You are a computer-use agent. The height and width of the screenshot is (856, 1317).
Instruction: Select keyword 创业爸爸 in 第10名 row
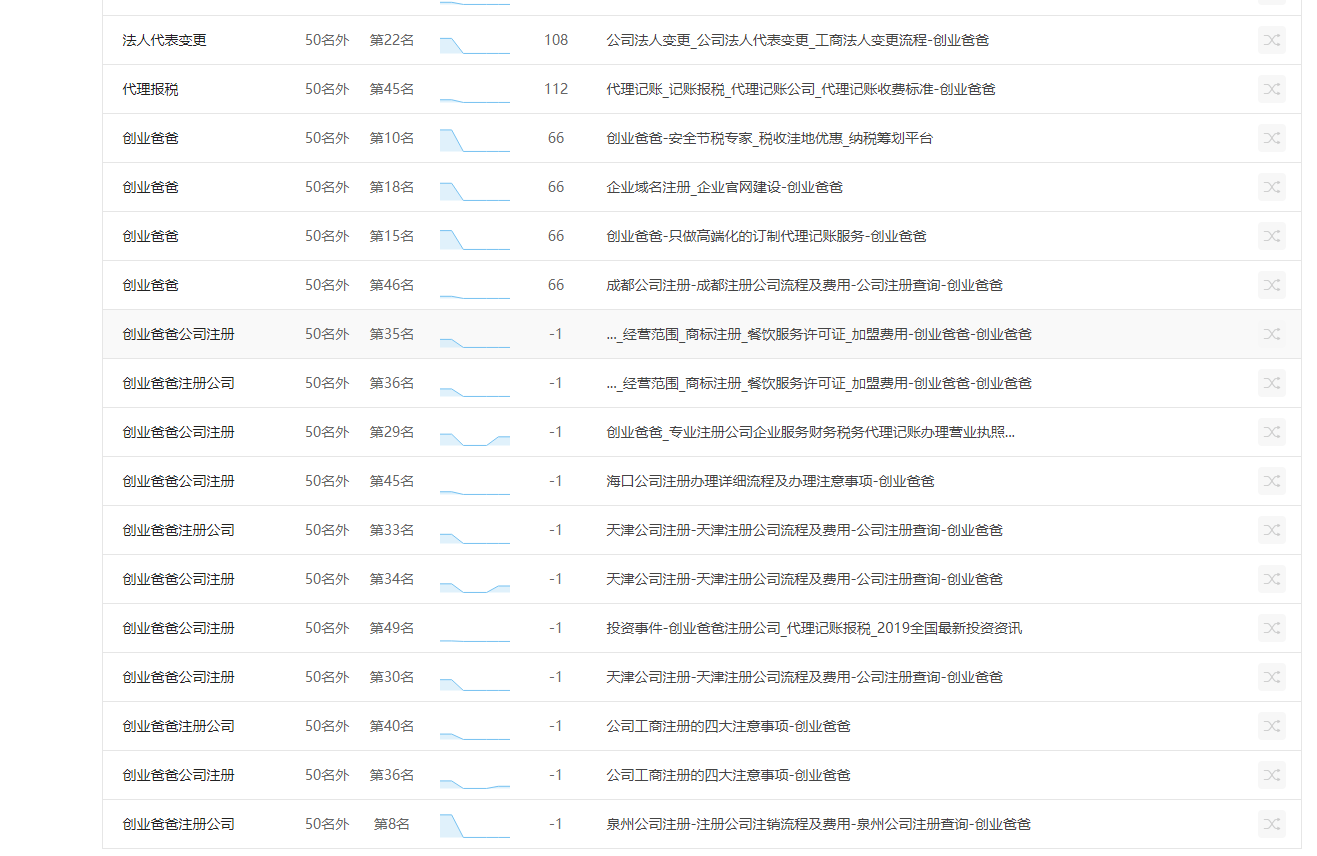click(x=150, y=138)
